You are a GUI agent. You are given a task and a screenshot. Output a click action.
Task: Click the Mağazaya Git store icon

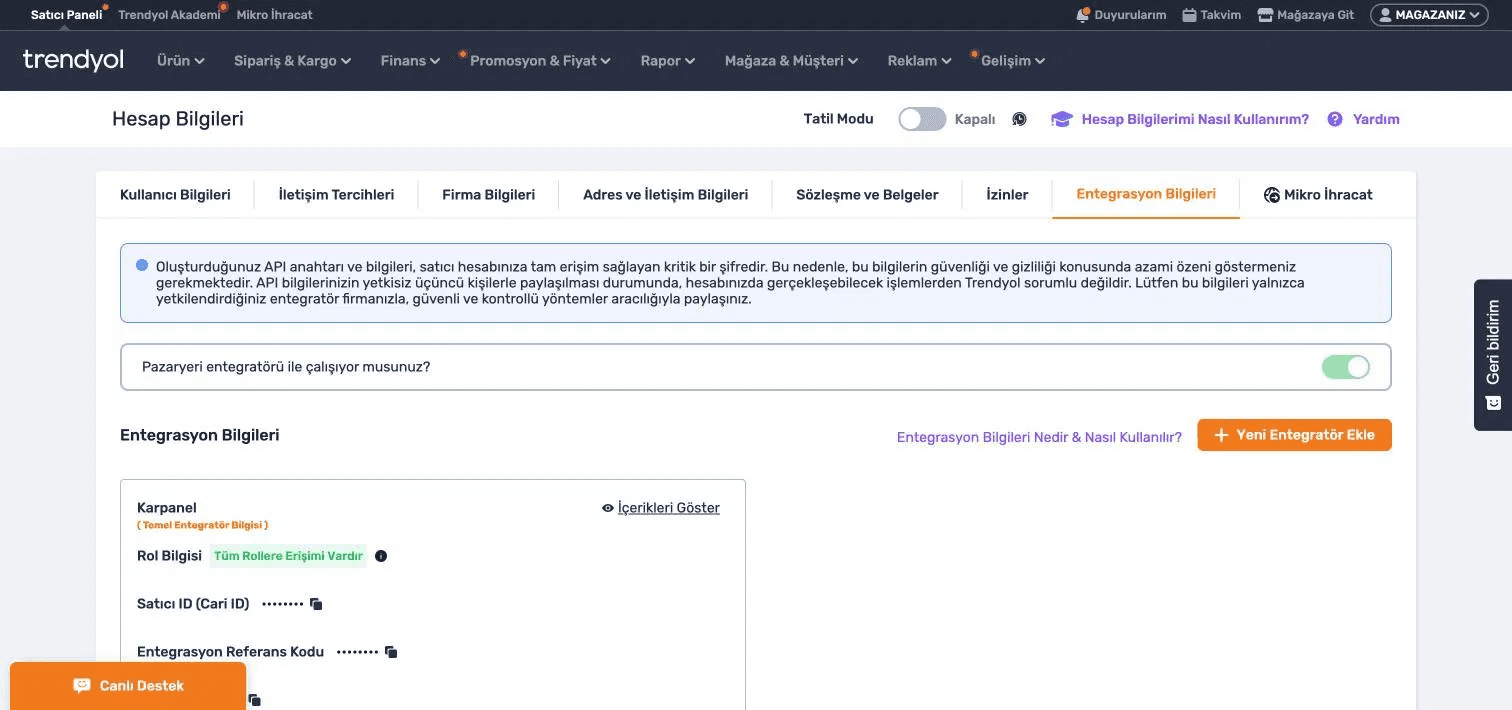pyautogui.click(x=1265, y=15)
